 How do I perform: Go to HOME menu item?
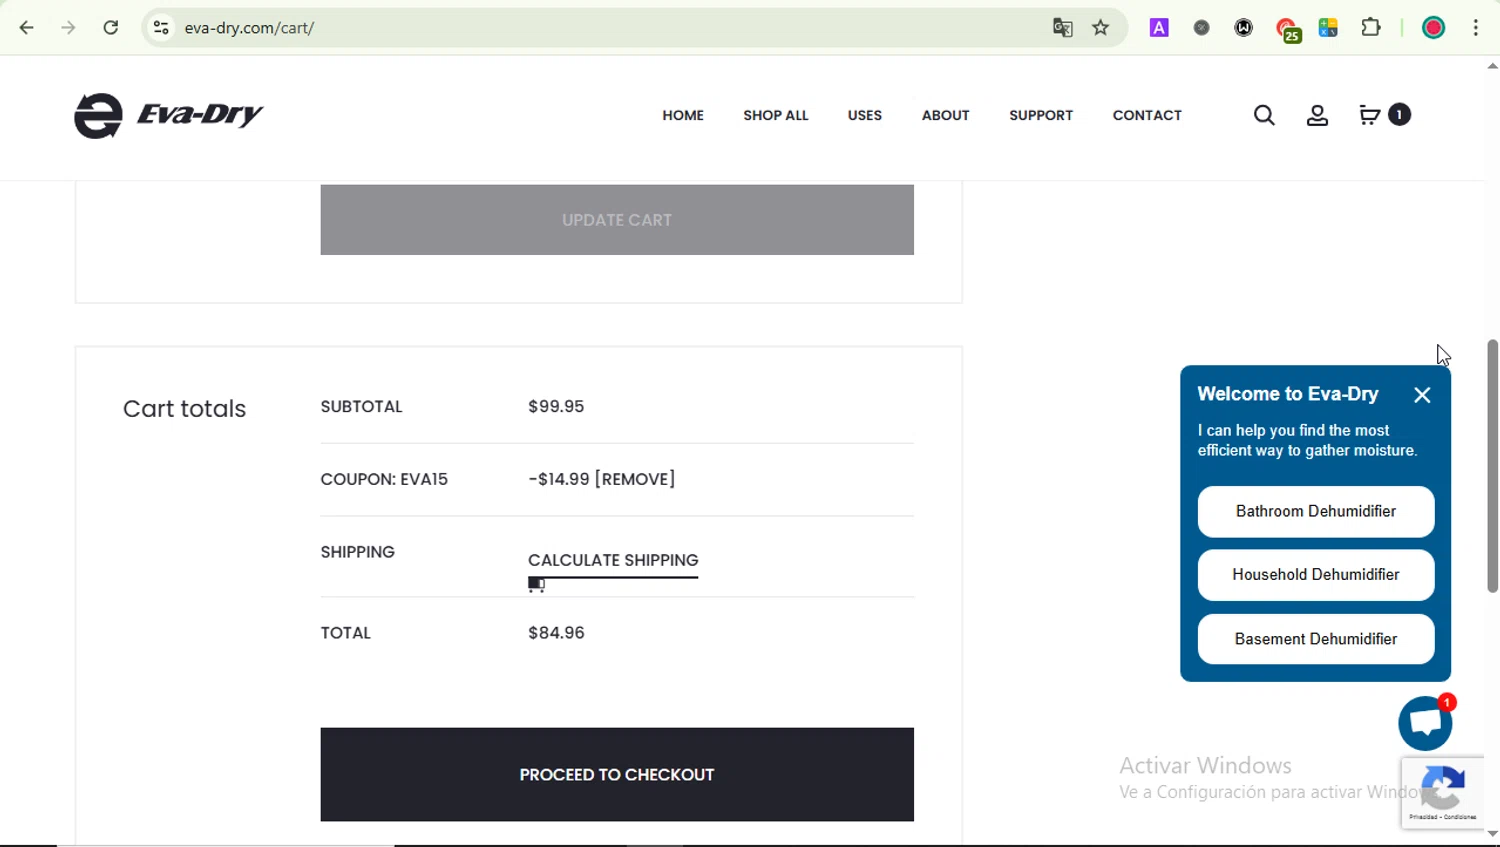point(683,115)
